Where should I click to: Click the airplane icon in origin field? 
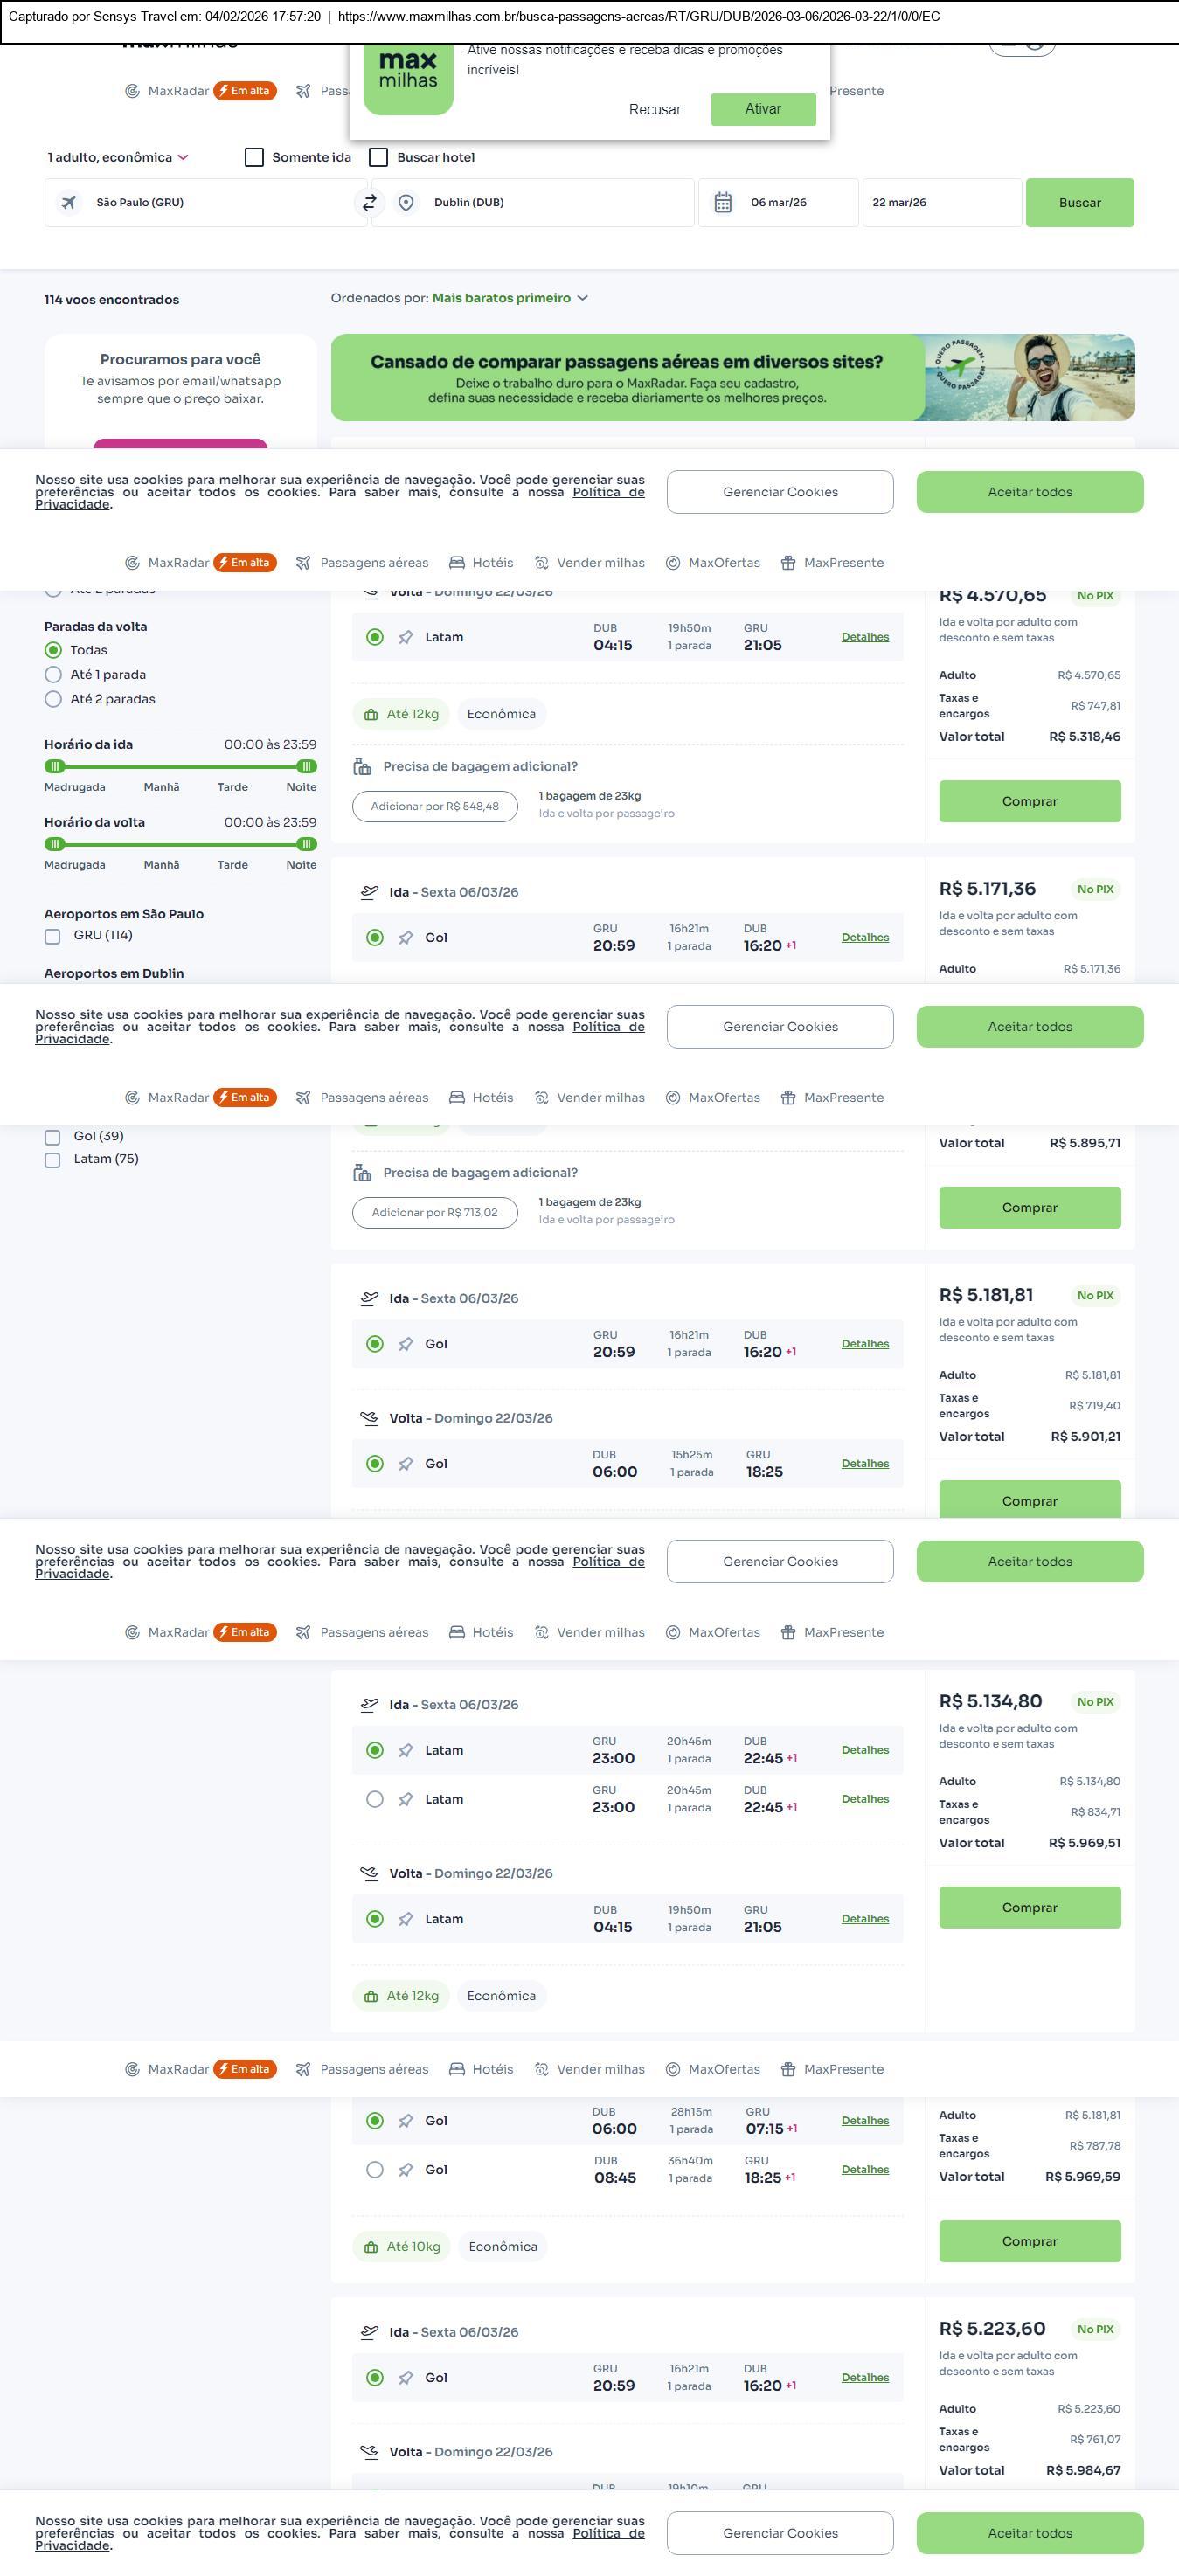(x=69, y=203)
